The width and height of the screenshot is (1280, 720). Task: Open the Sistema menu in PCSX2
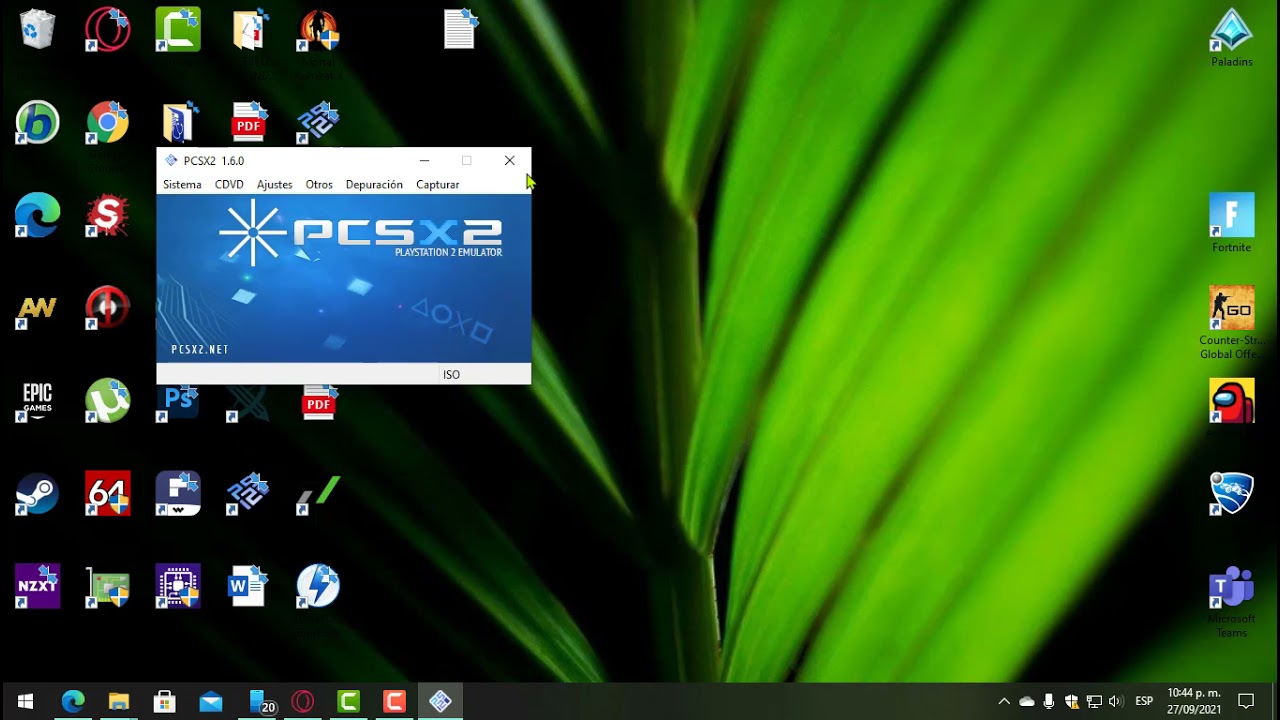182,185
